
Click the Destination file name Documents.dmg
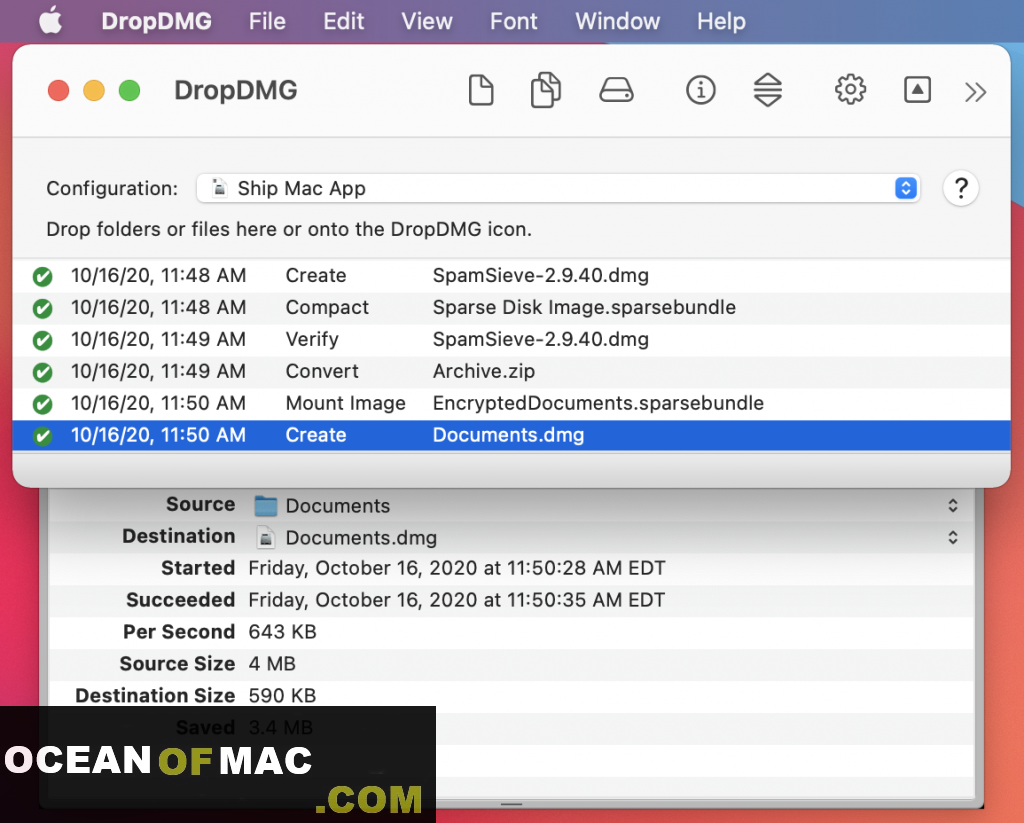(x=361, y=538)
